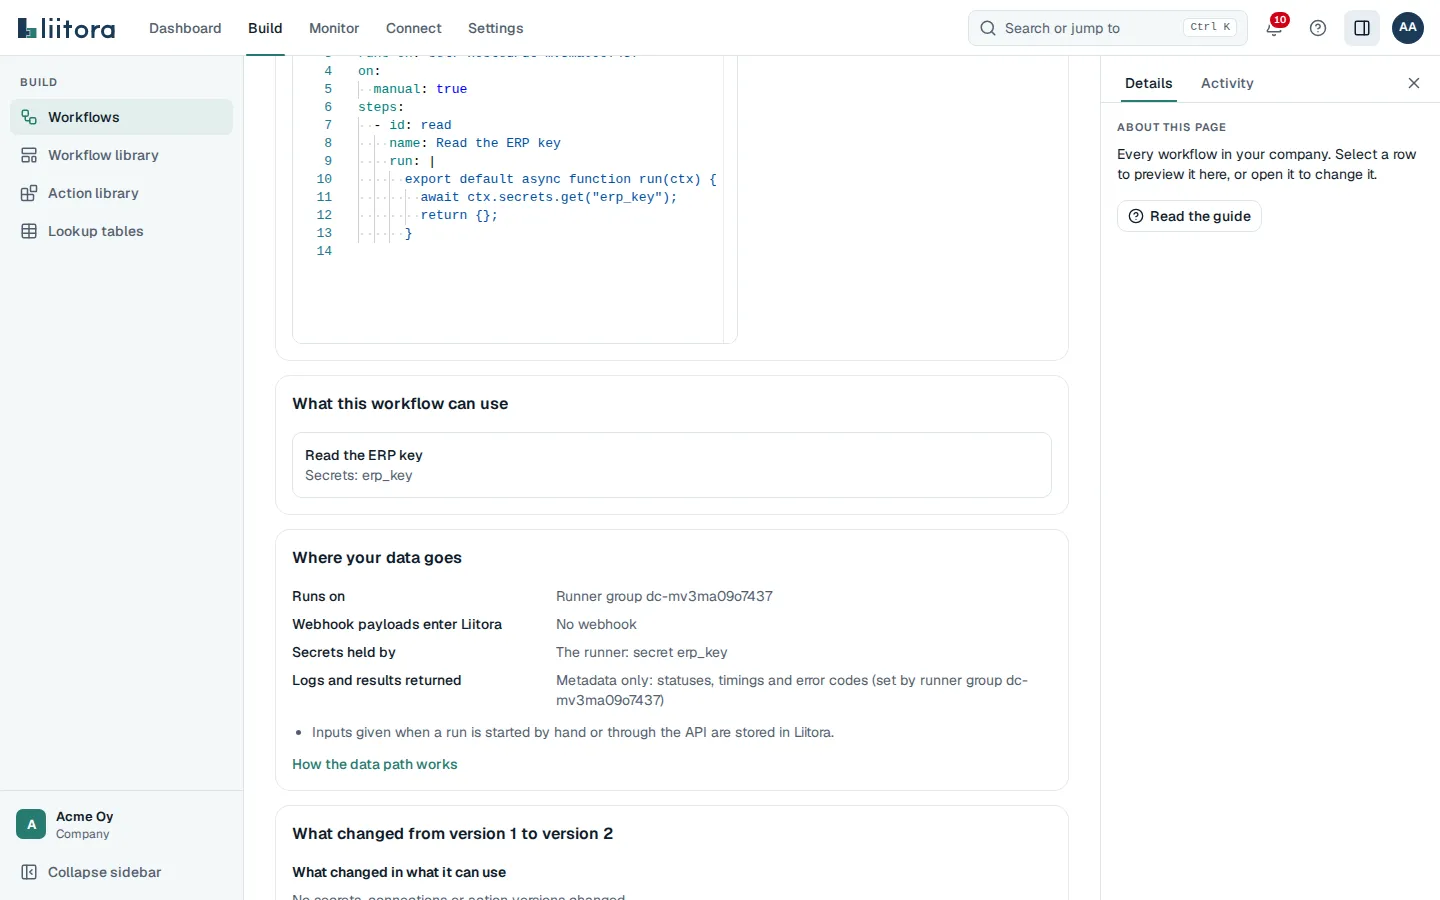Click the Collapse sidebar icon

click(29, 872)
